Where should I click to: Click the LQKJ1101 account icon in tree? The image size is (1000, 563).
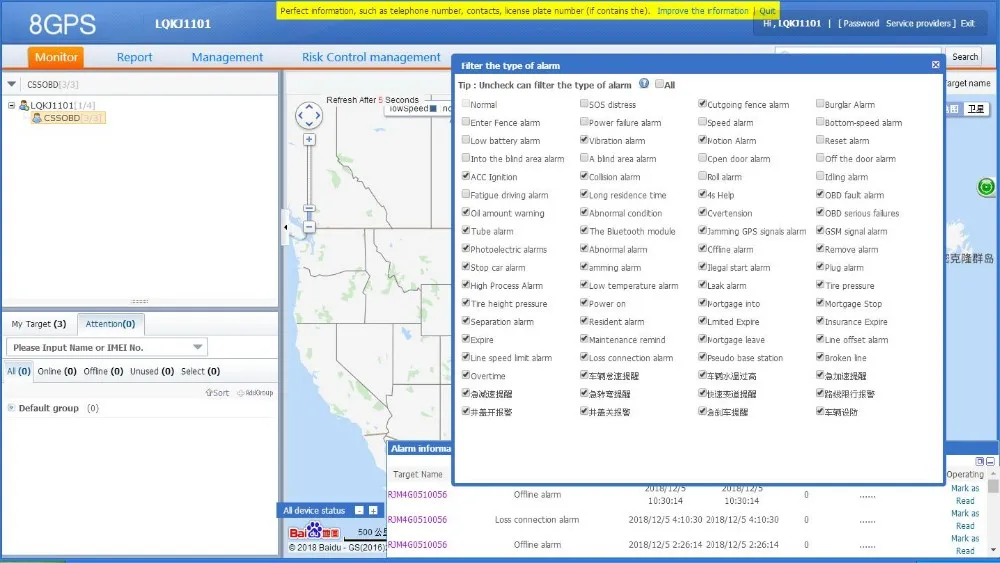coord(24,105)
